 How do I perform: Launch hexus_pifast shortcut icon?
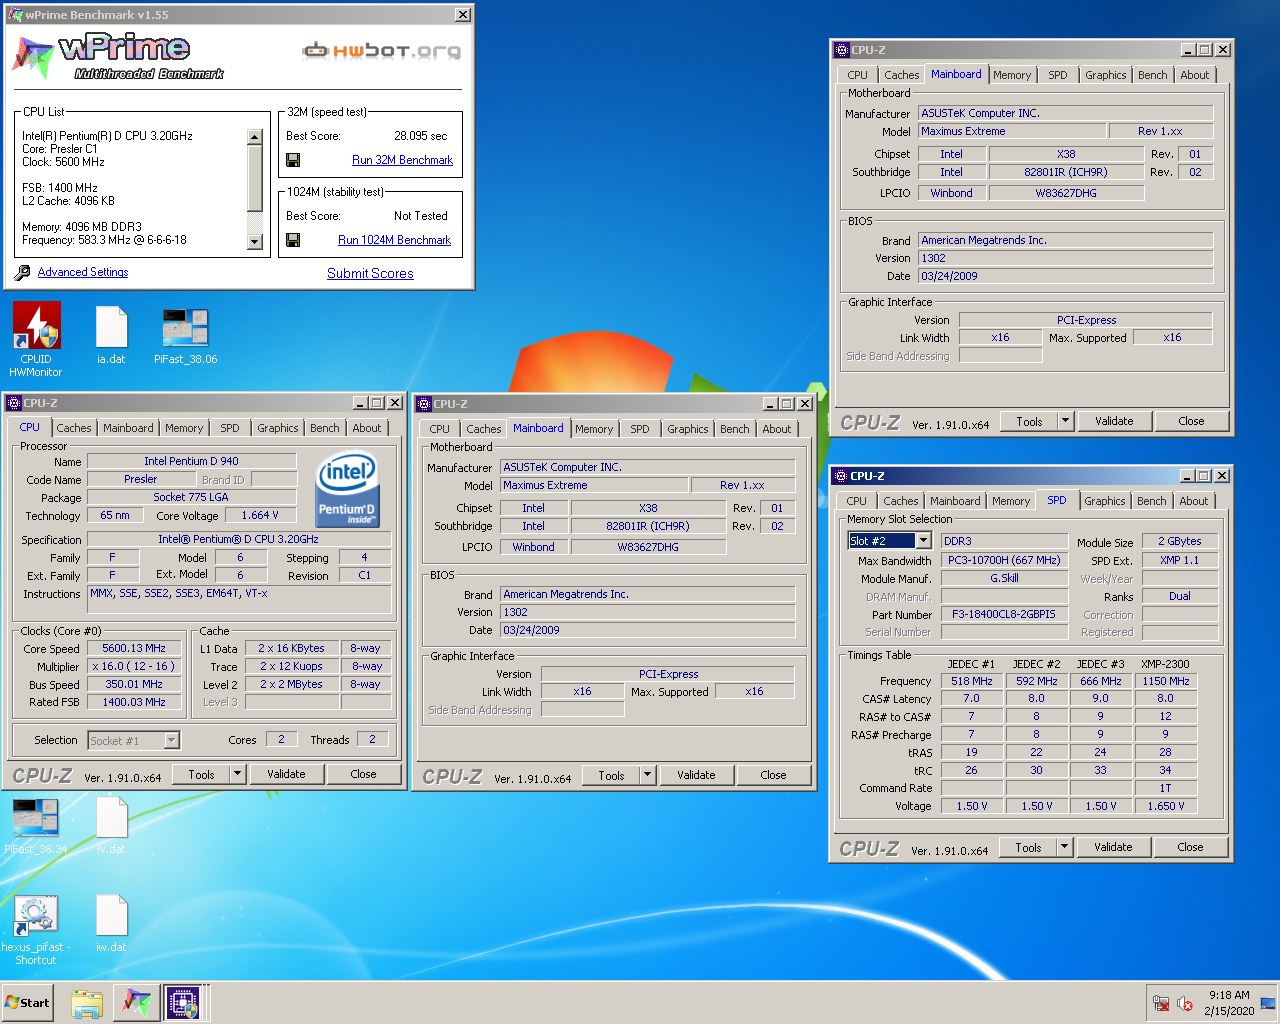point(36,916)
